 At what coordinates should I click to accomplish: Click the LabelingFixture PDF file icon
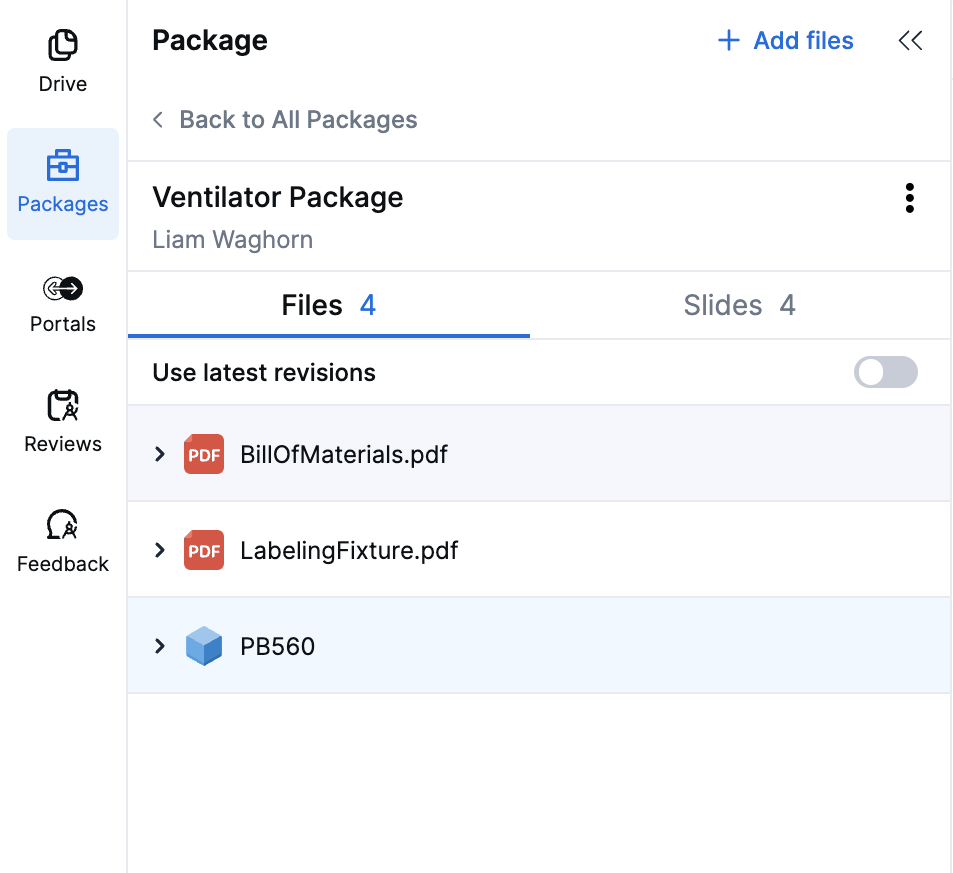coord(204,550)
